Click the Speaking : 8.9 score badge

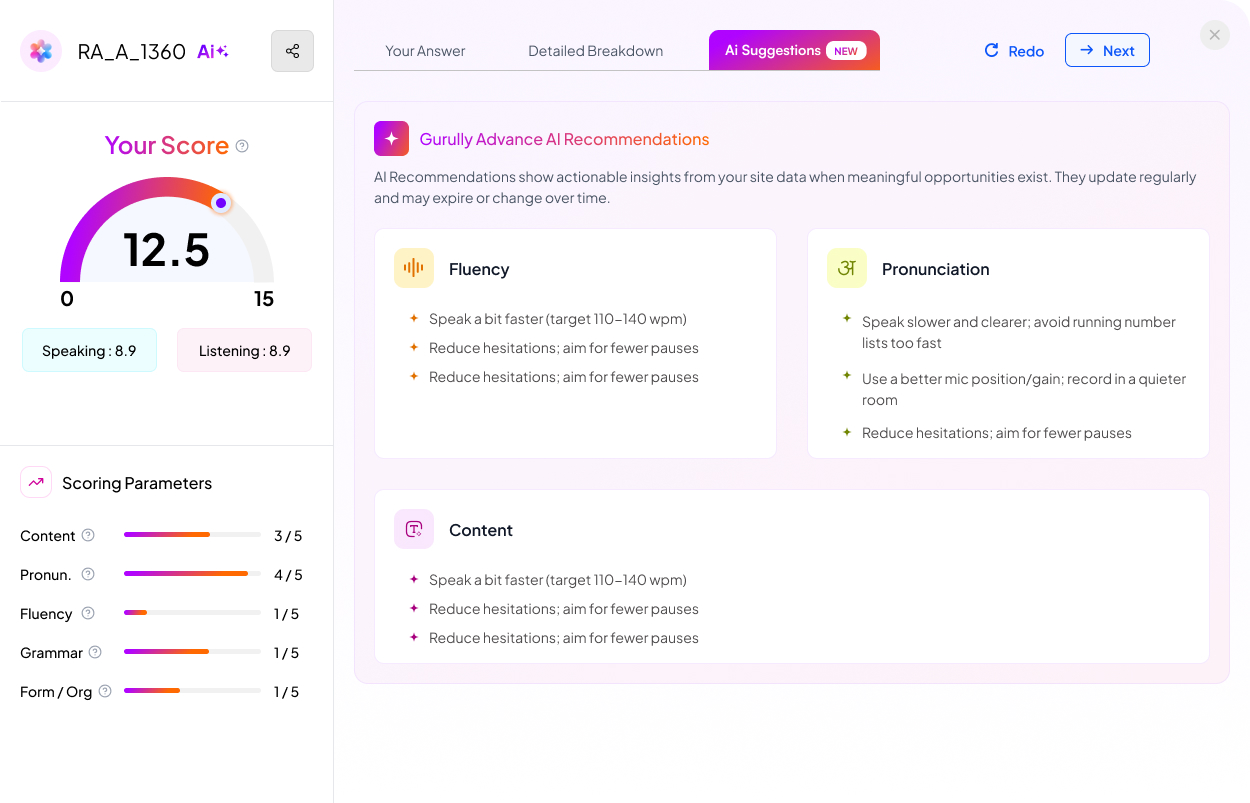(89, 351)
